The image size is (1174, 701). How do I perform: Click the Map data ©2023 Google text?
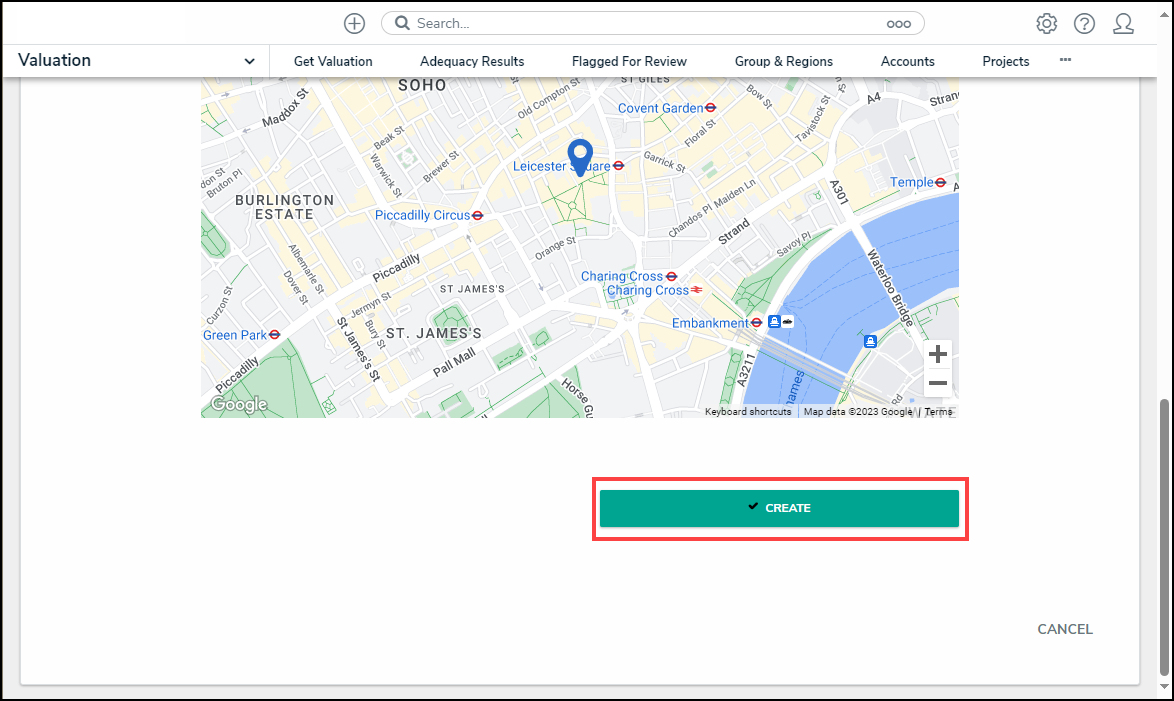(858, 412)
